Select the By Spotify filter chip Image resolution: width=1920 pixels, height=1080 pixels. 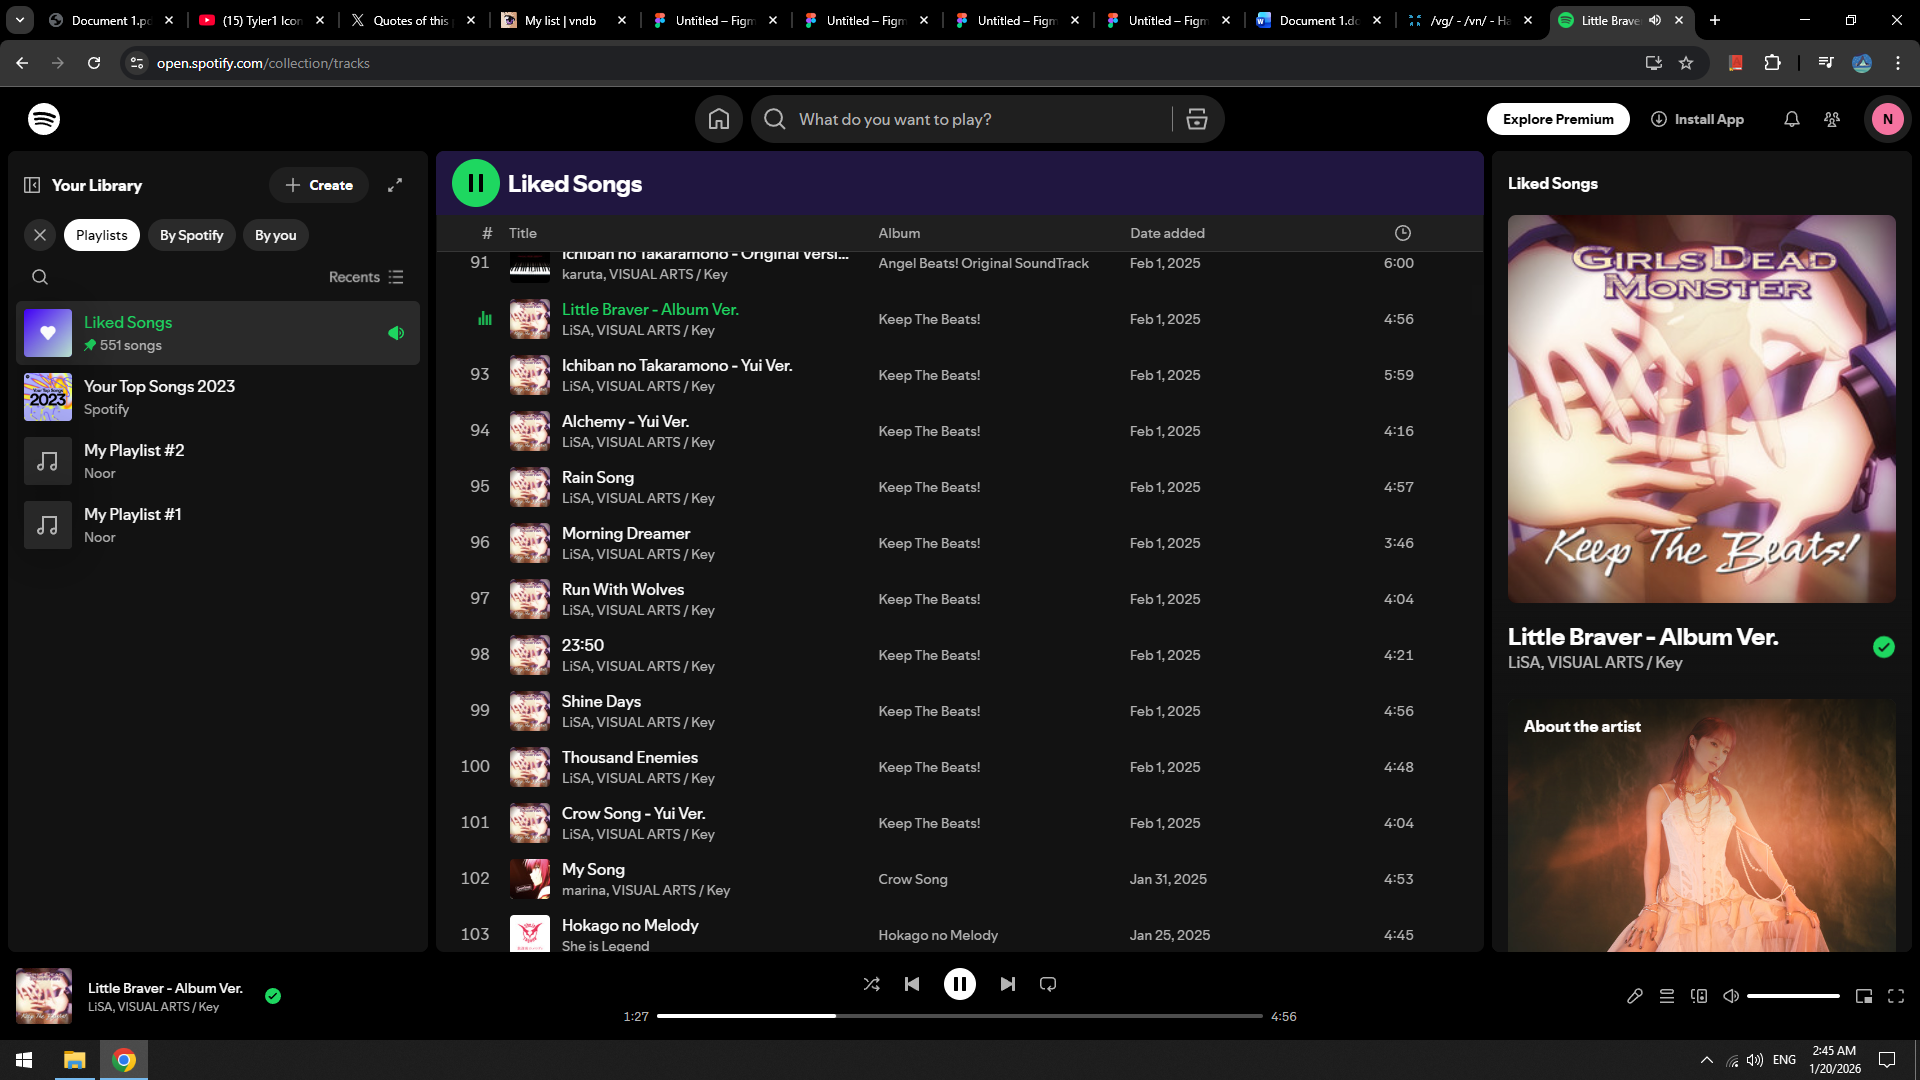tap(191, 235)
